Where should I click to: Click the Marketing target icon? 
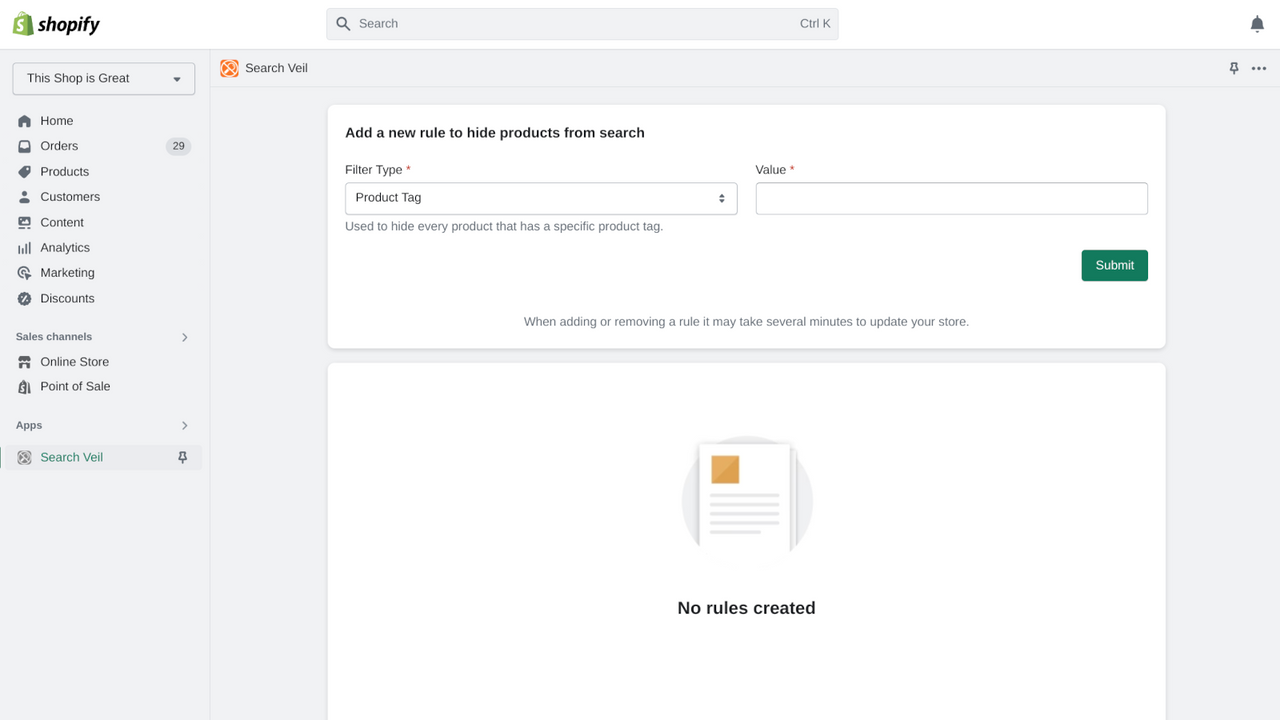coord(25,273)
